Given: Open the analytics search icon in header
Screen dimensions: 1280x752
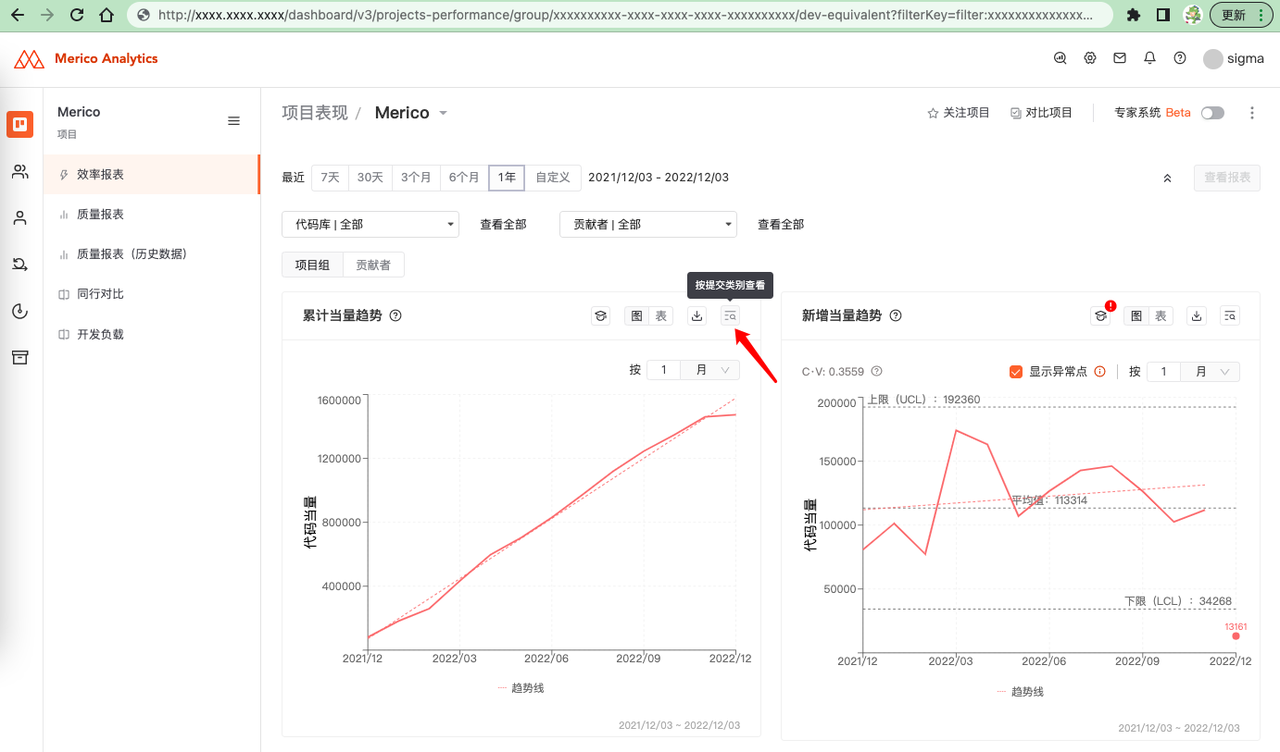Looking at the screenshot, I should coord(1060,58).
